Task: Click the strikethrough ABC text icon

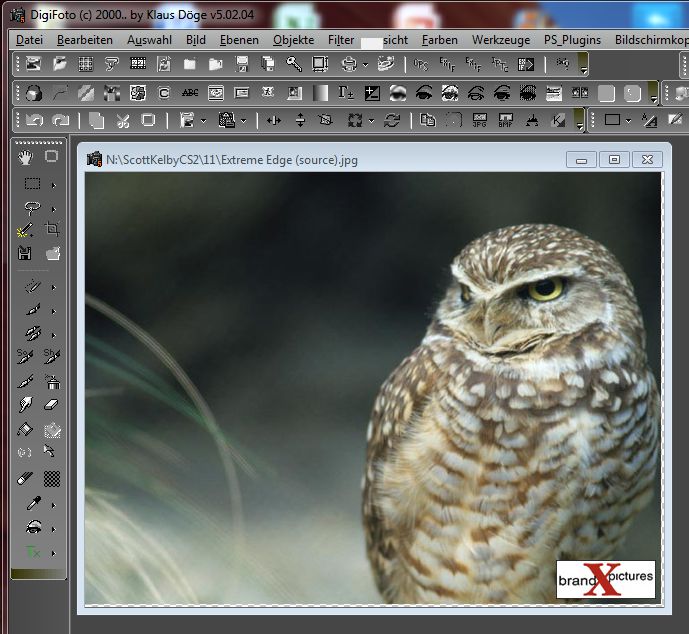Action: [190, 93]
